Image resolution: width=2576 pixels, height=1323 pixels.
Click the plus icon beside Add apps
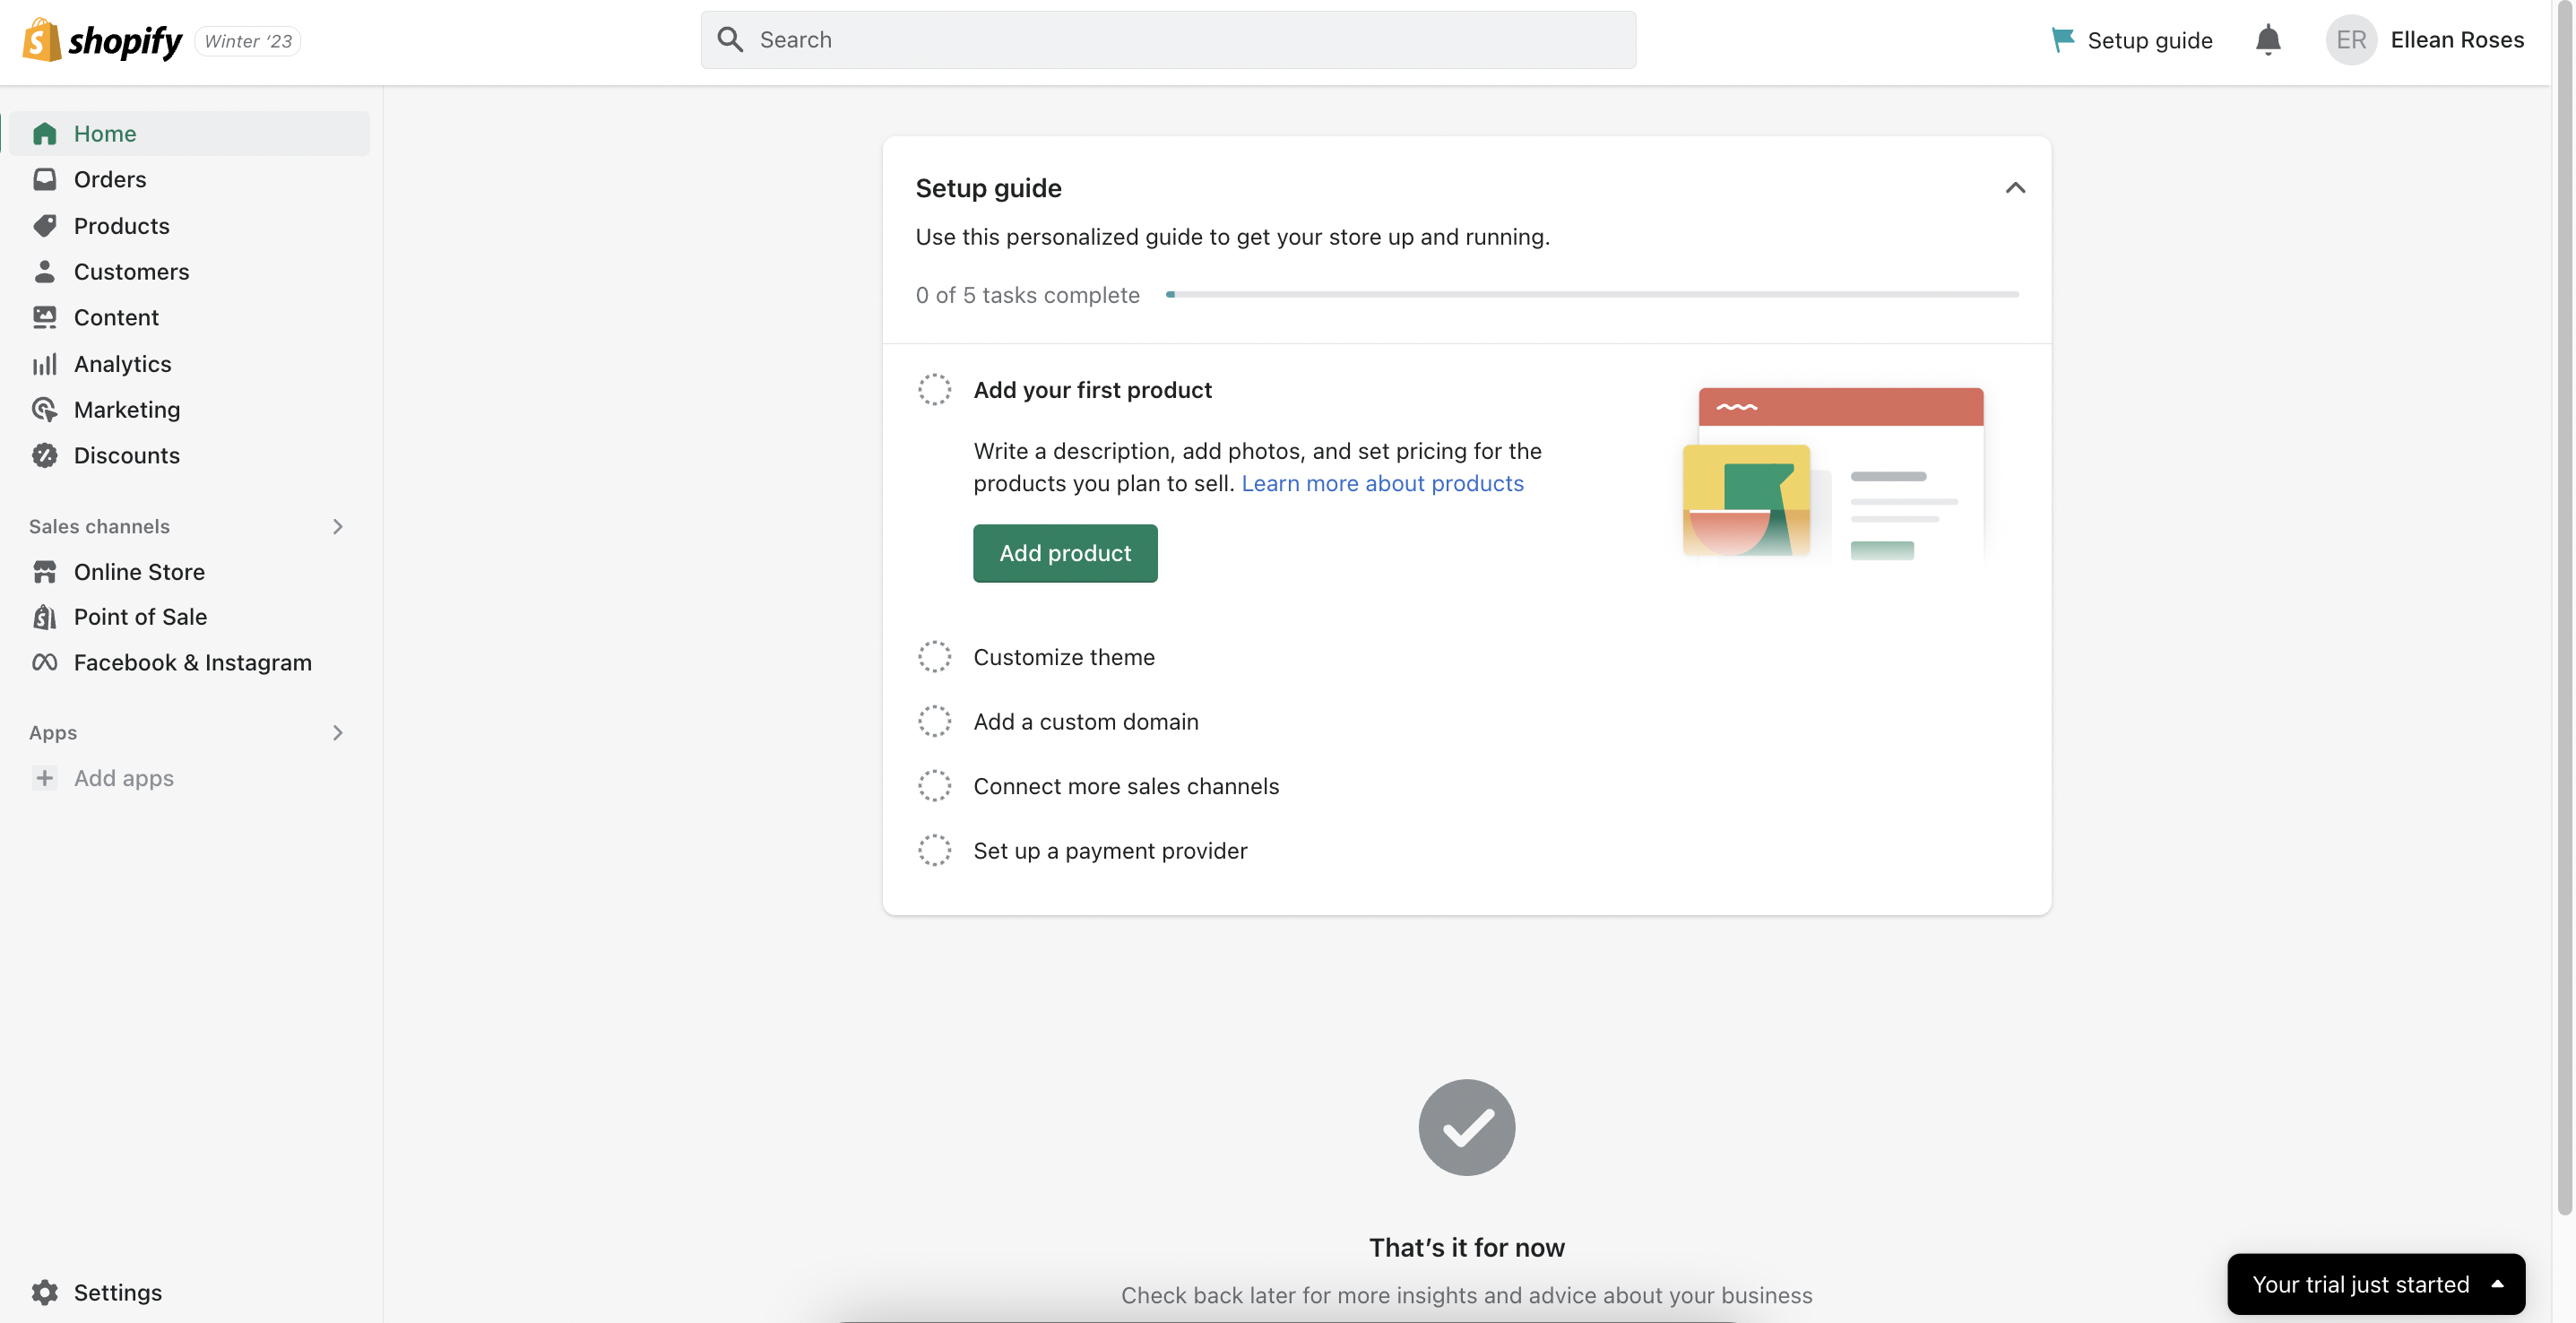point(44,778)
